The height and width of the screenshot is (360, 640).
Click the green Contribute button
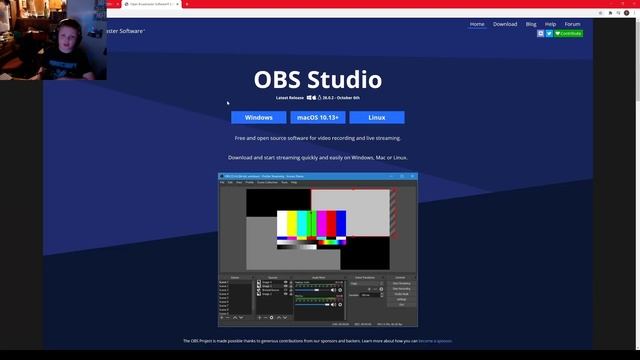tap(568, 33)
